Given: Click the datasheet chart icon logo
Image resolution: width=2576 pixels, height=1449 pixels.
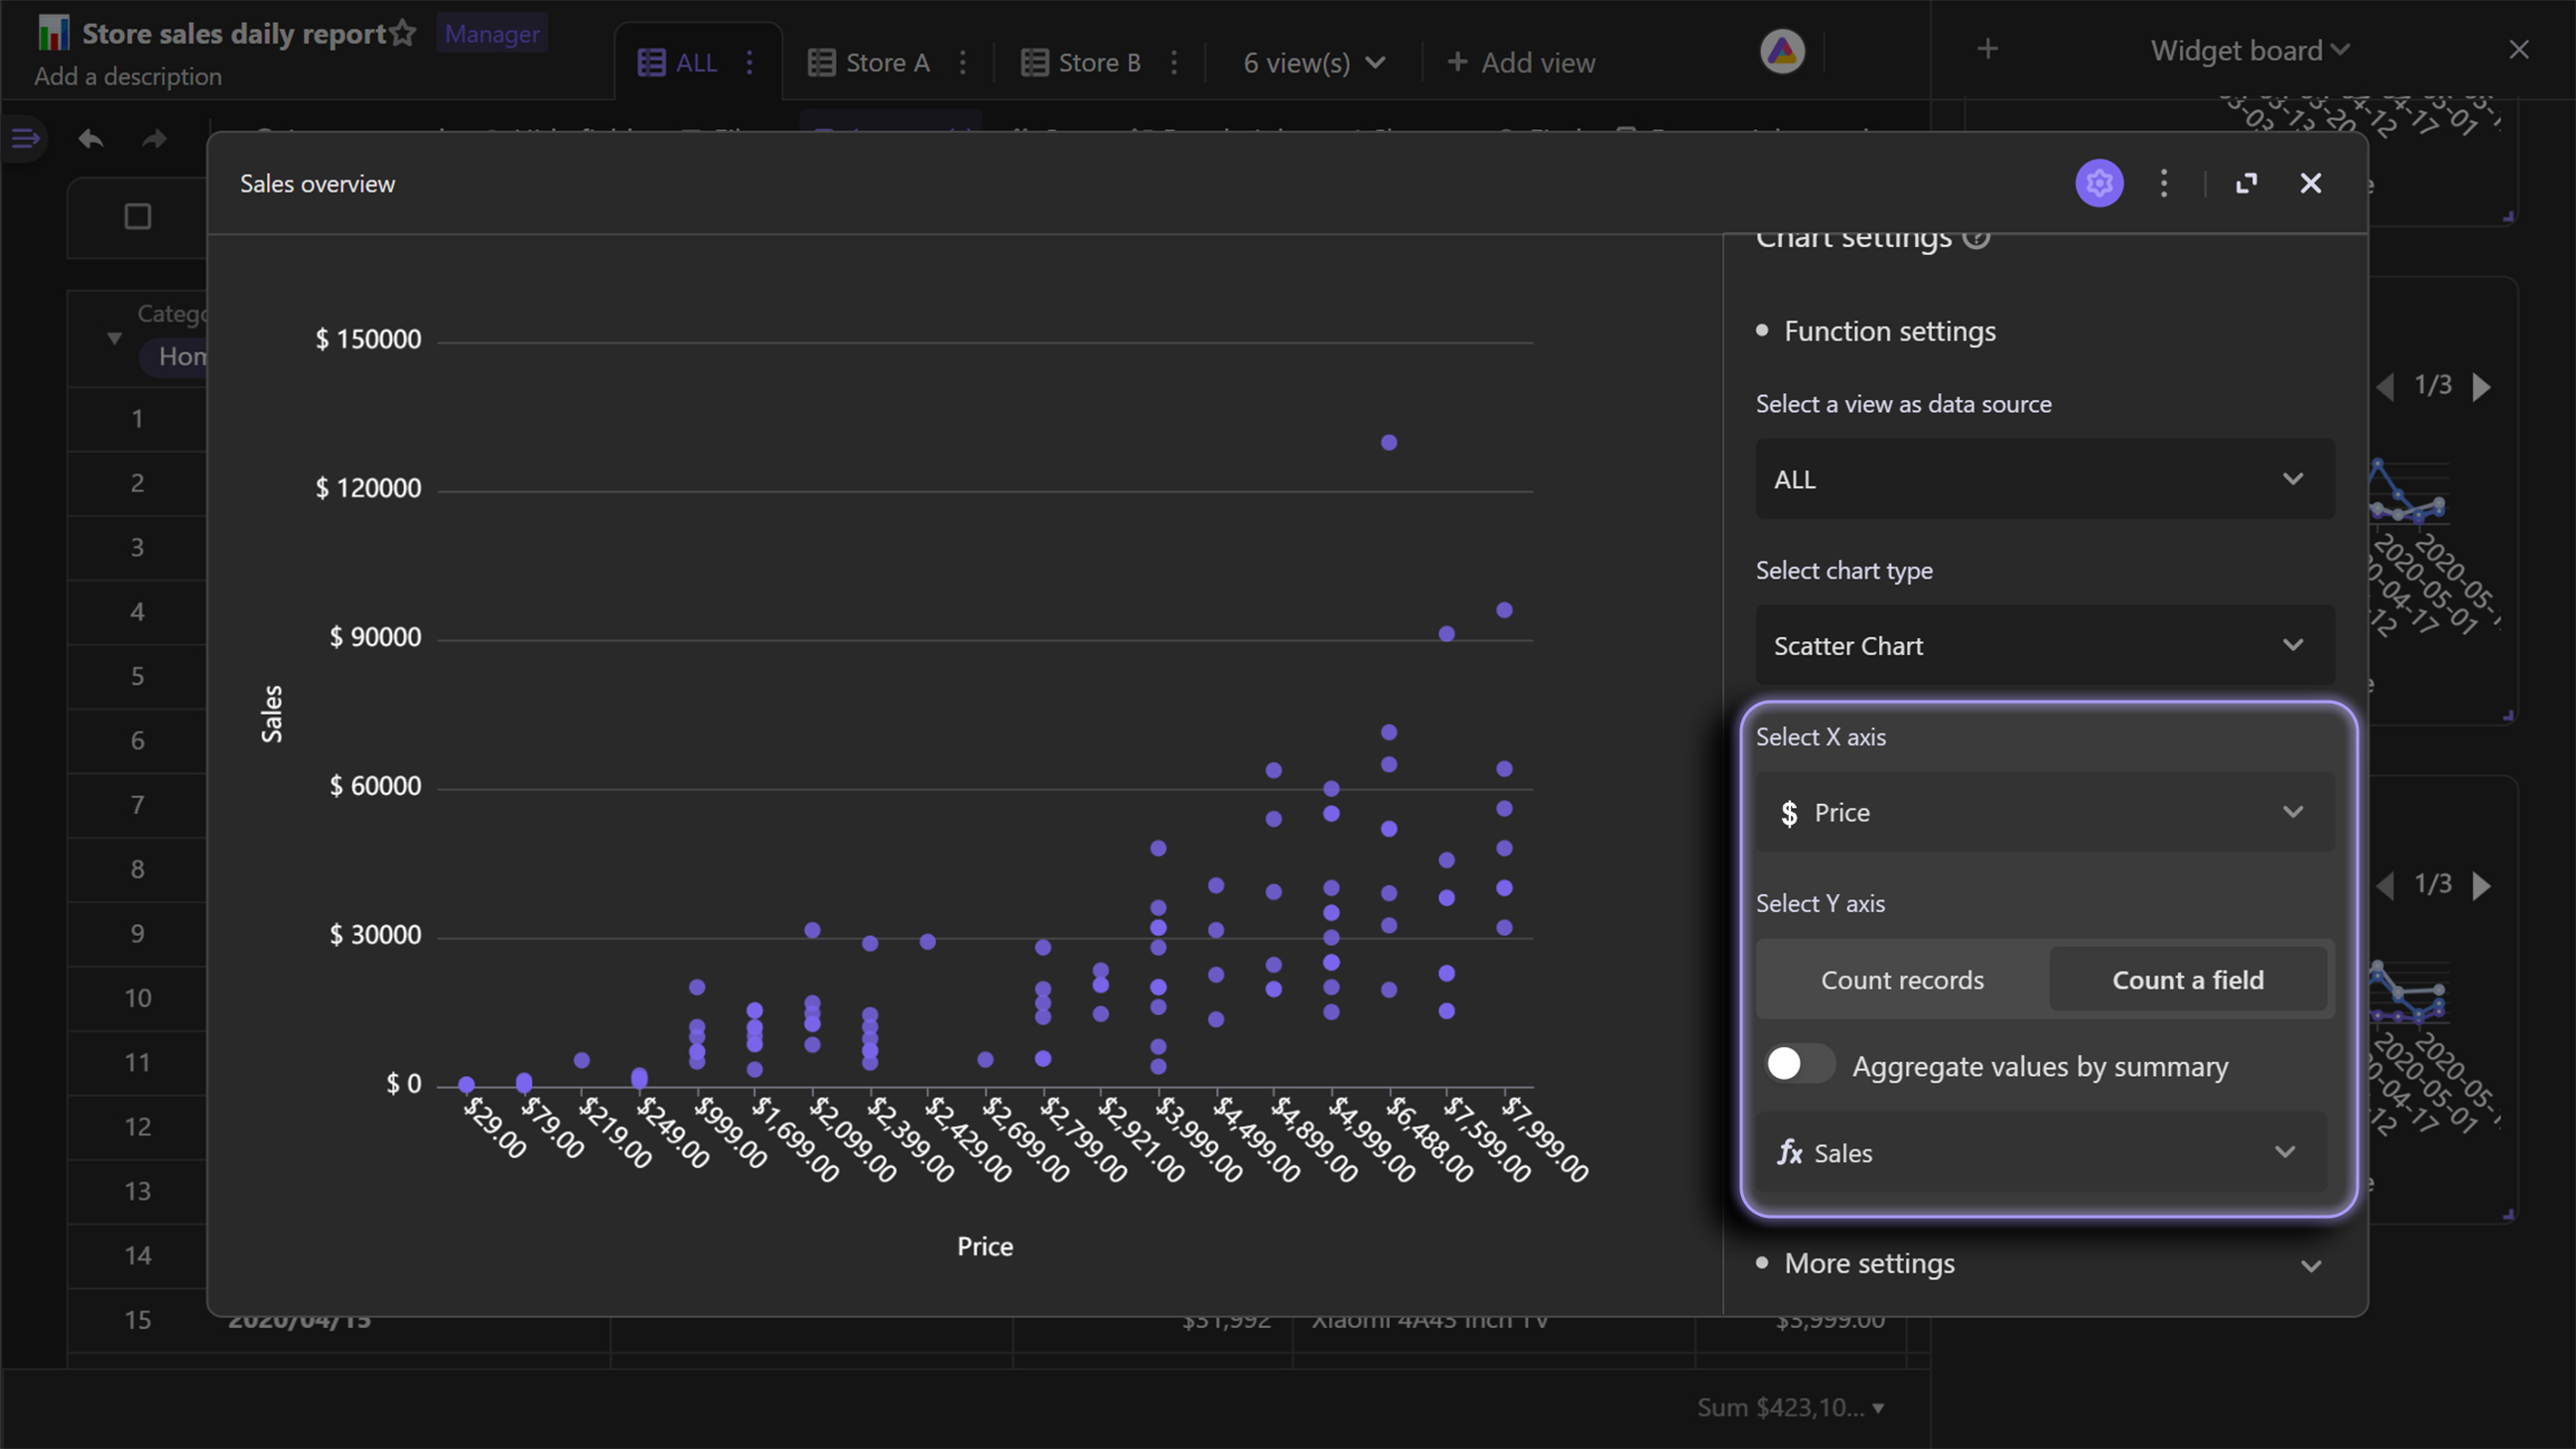Looking at the screenshot, I should (x=53, y=33).
